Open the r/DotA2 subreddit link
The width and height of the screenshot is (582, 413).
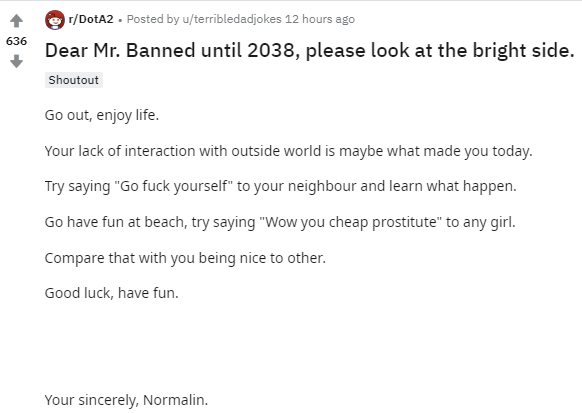(91, 19)
